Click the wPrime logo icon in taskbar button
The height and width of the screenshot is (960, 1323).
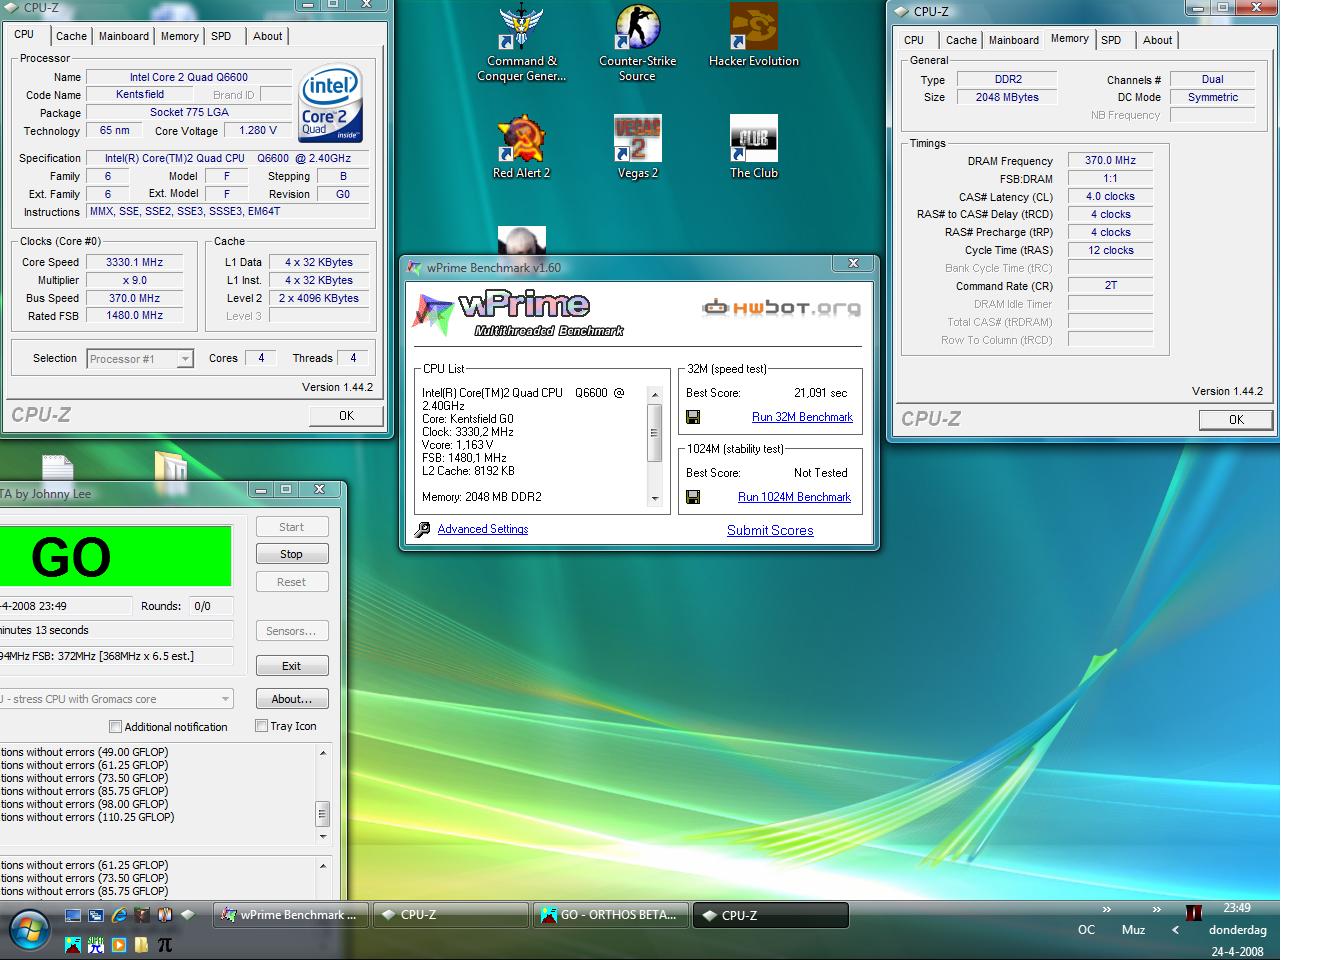pos(229,915)
